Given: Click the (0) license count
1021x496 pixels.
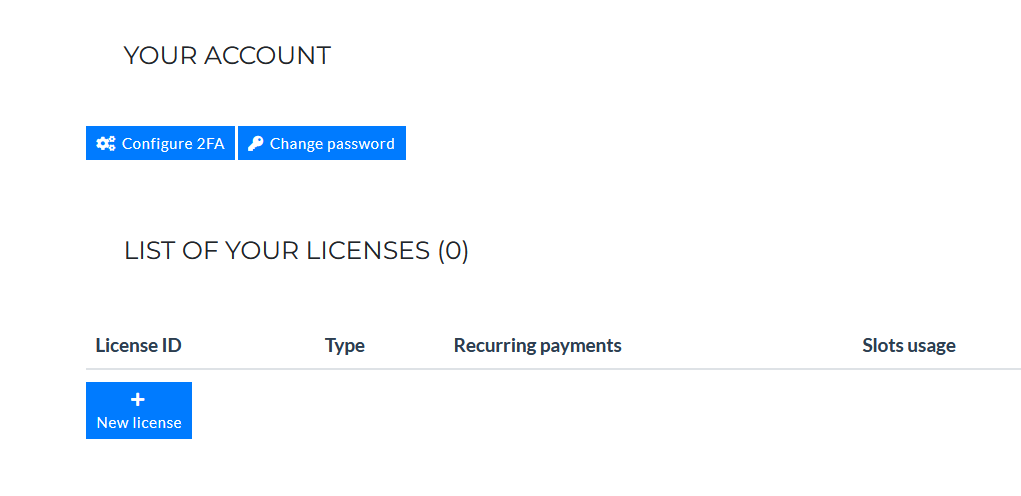Looking at the screenshot, I should (x=453, y=251).
